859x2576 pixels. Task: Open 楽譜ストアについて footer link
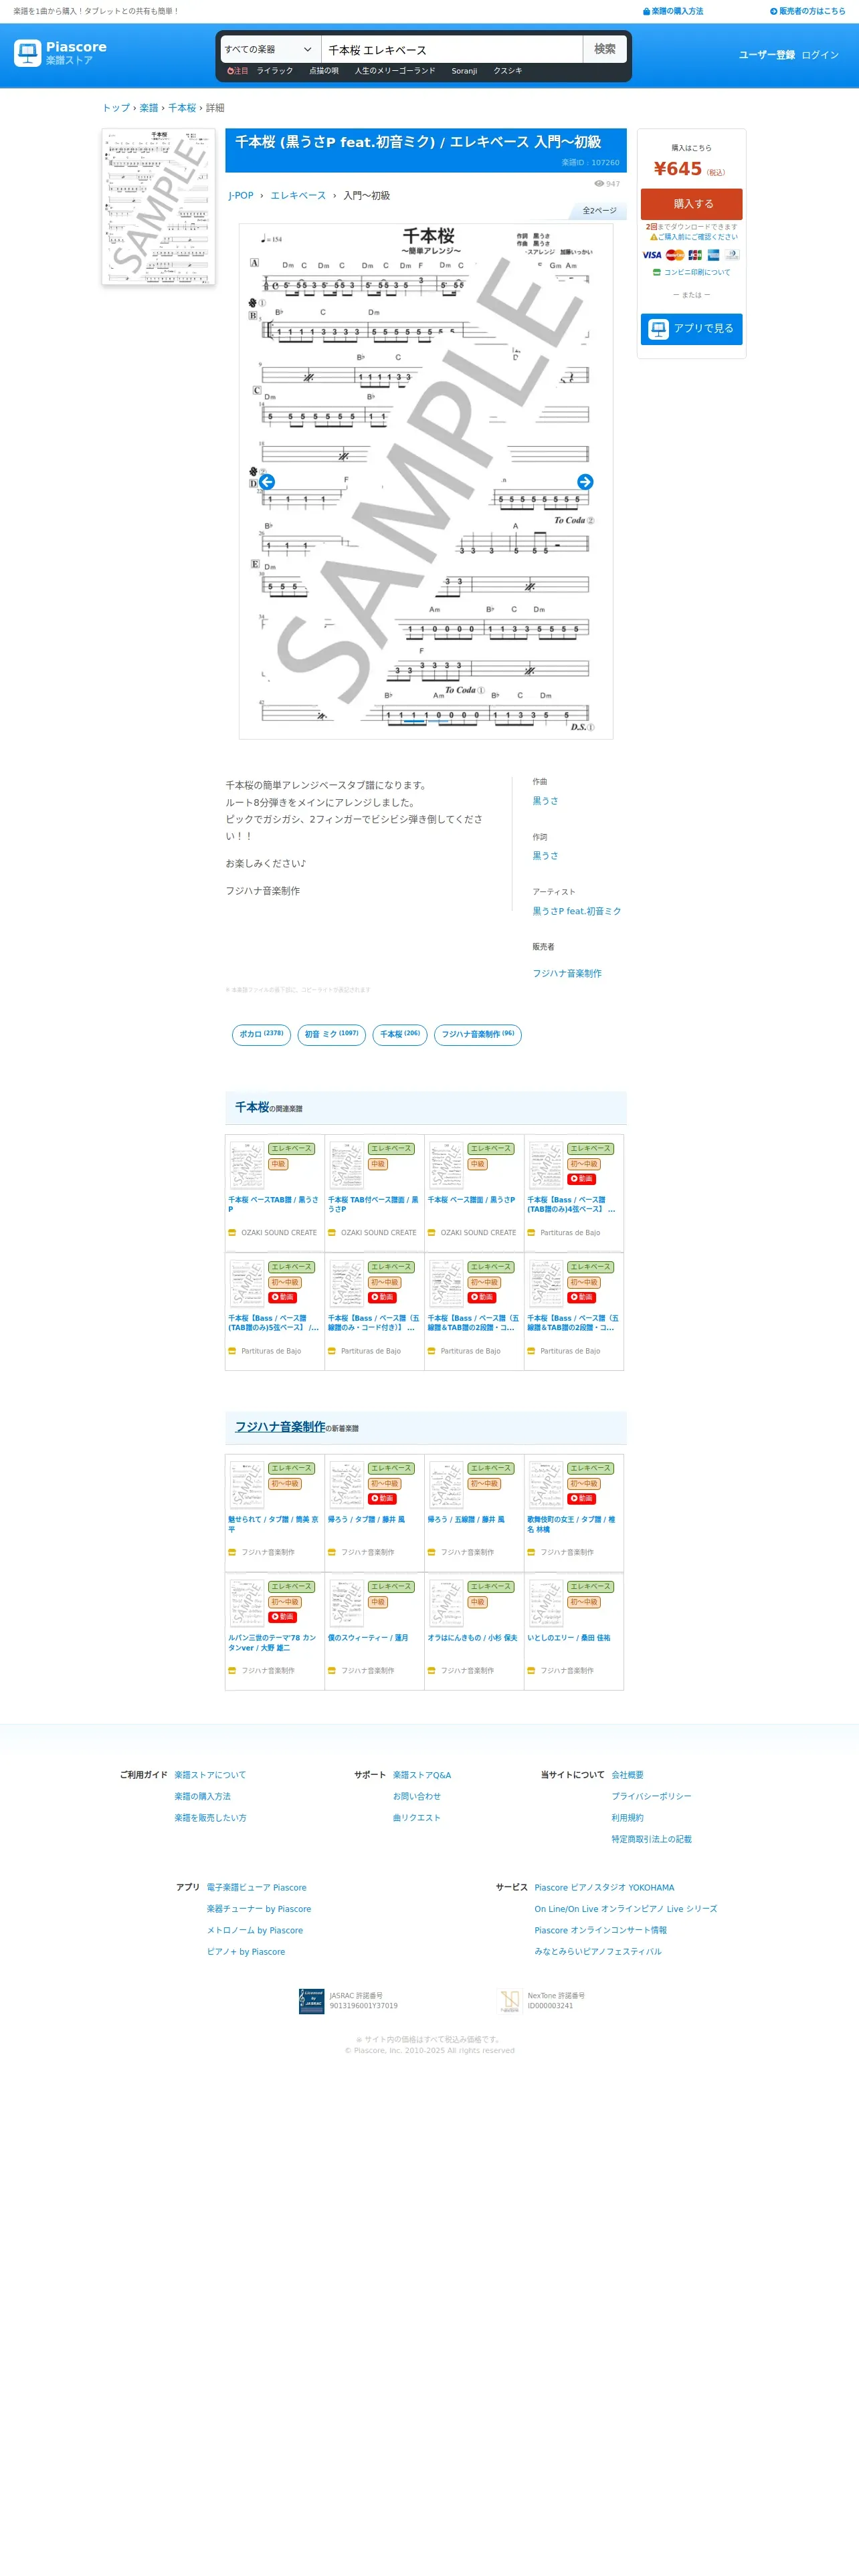click(x=210, y=1775)
